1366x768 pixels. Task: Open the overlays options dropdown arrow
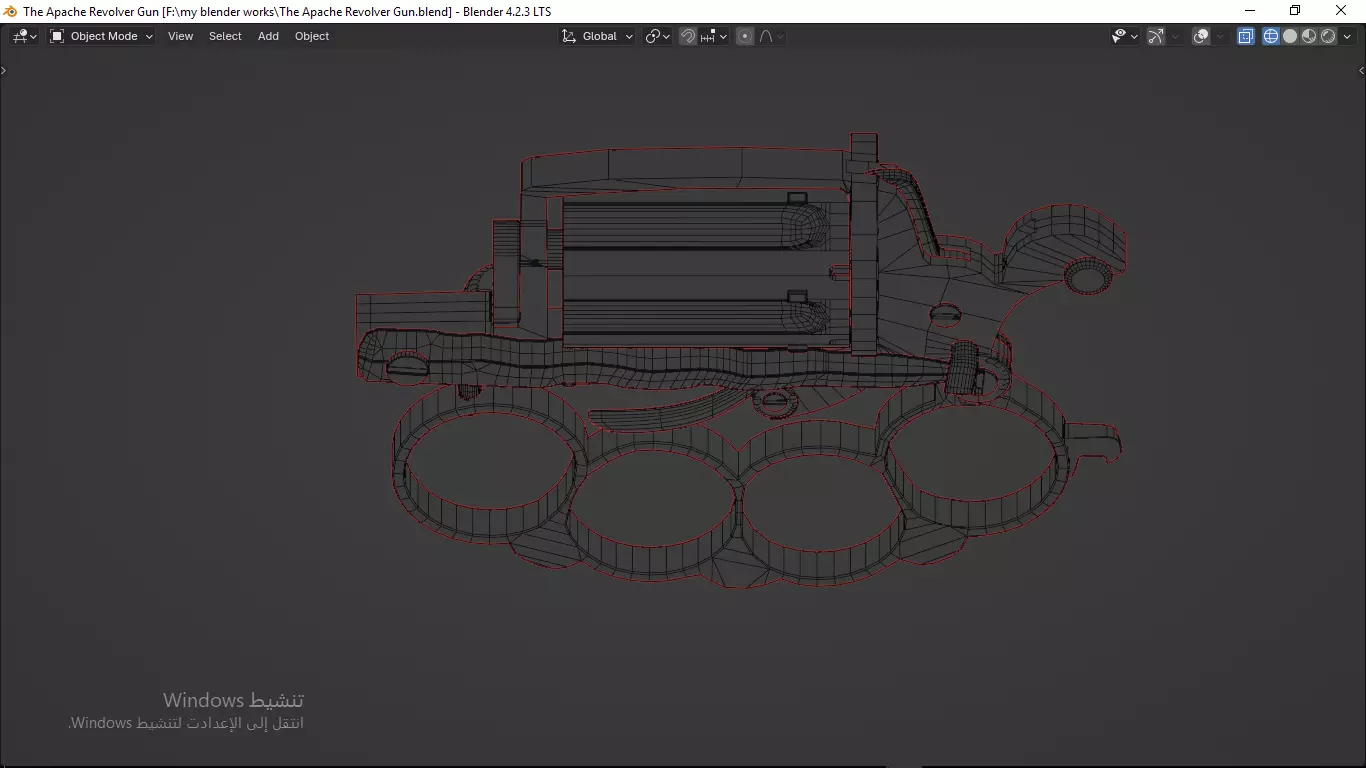coord(1221,36)
